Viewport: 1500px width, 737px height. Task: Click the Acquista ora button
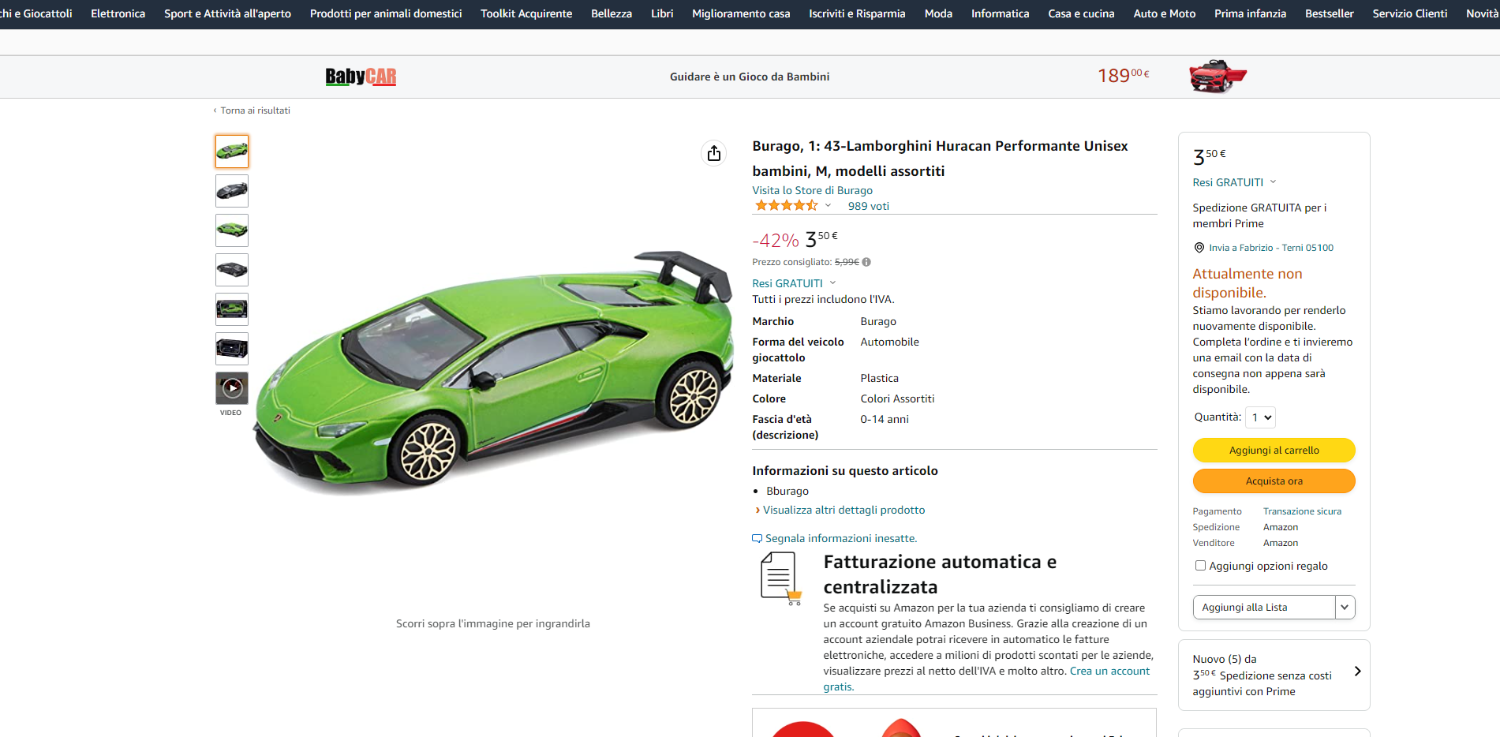coord(1274,481)
